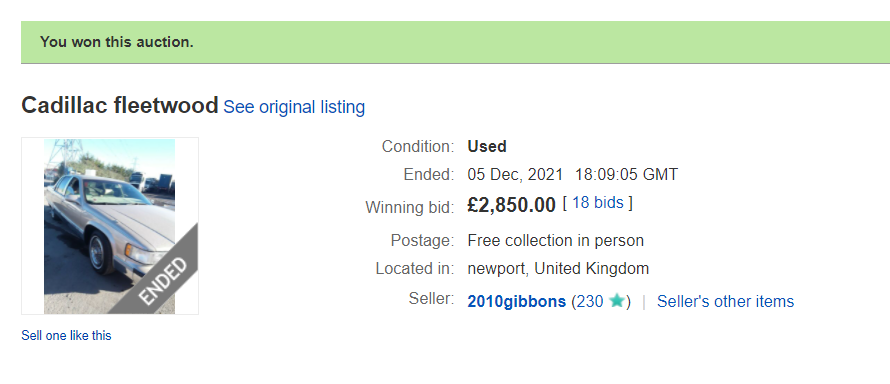Click the 230 feedback score number
Viewport: 890px width, 384px height.
(590, 301)
